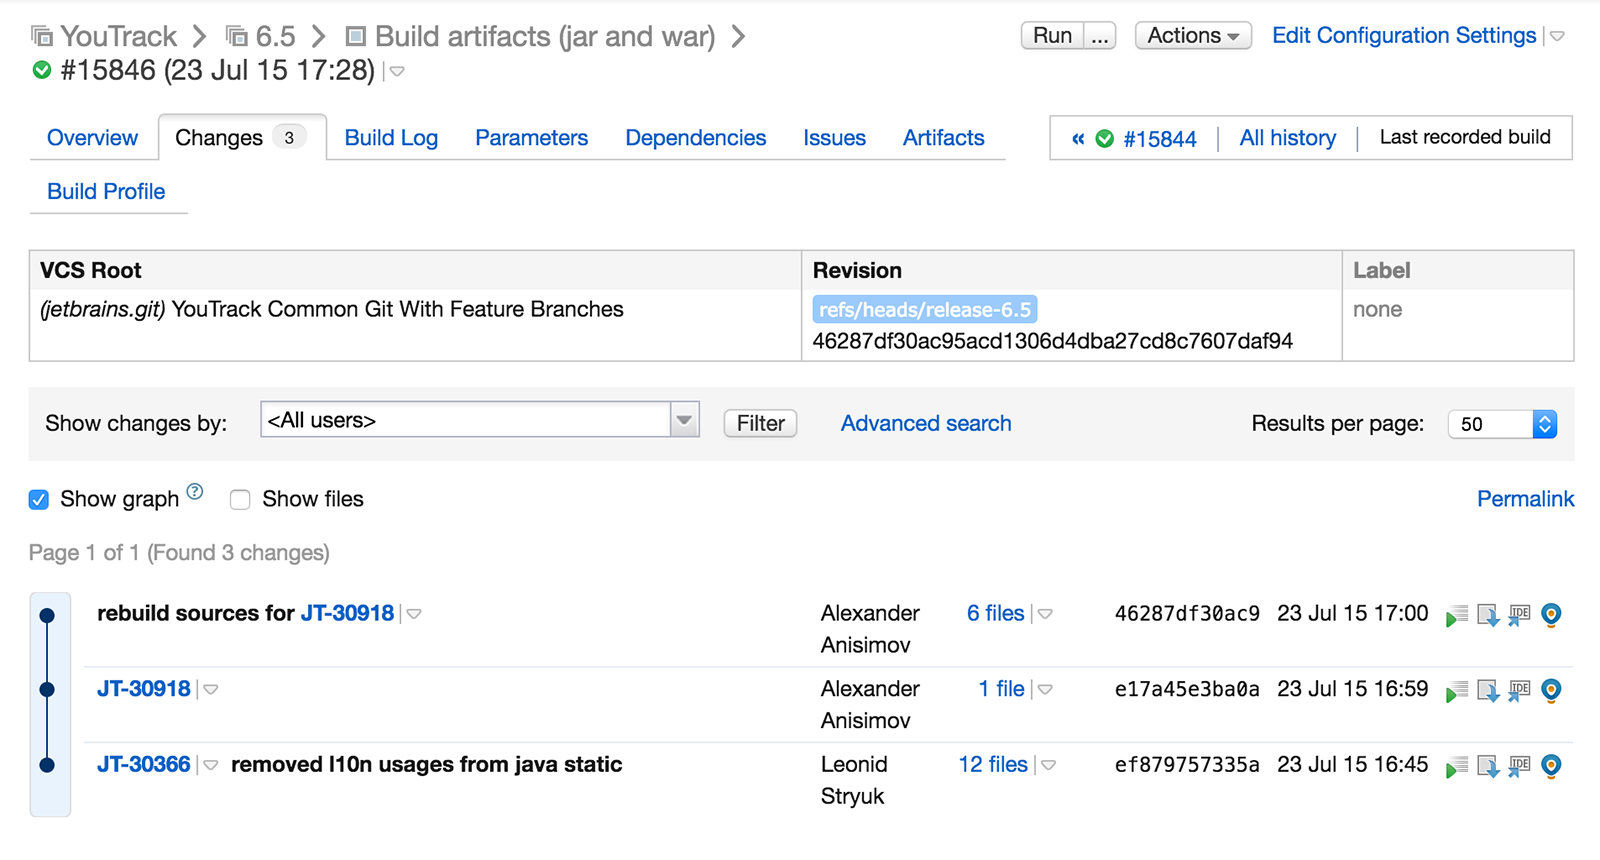
Task: Expand arrow next to Edit Configuration Settings
Action: tap(1557, 37)
